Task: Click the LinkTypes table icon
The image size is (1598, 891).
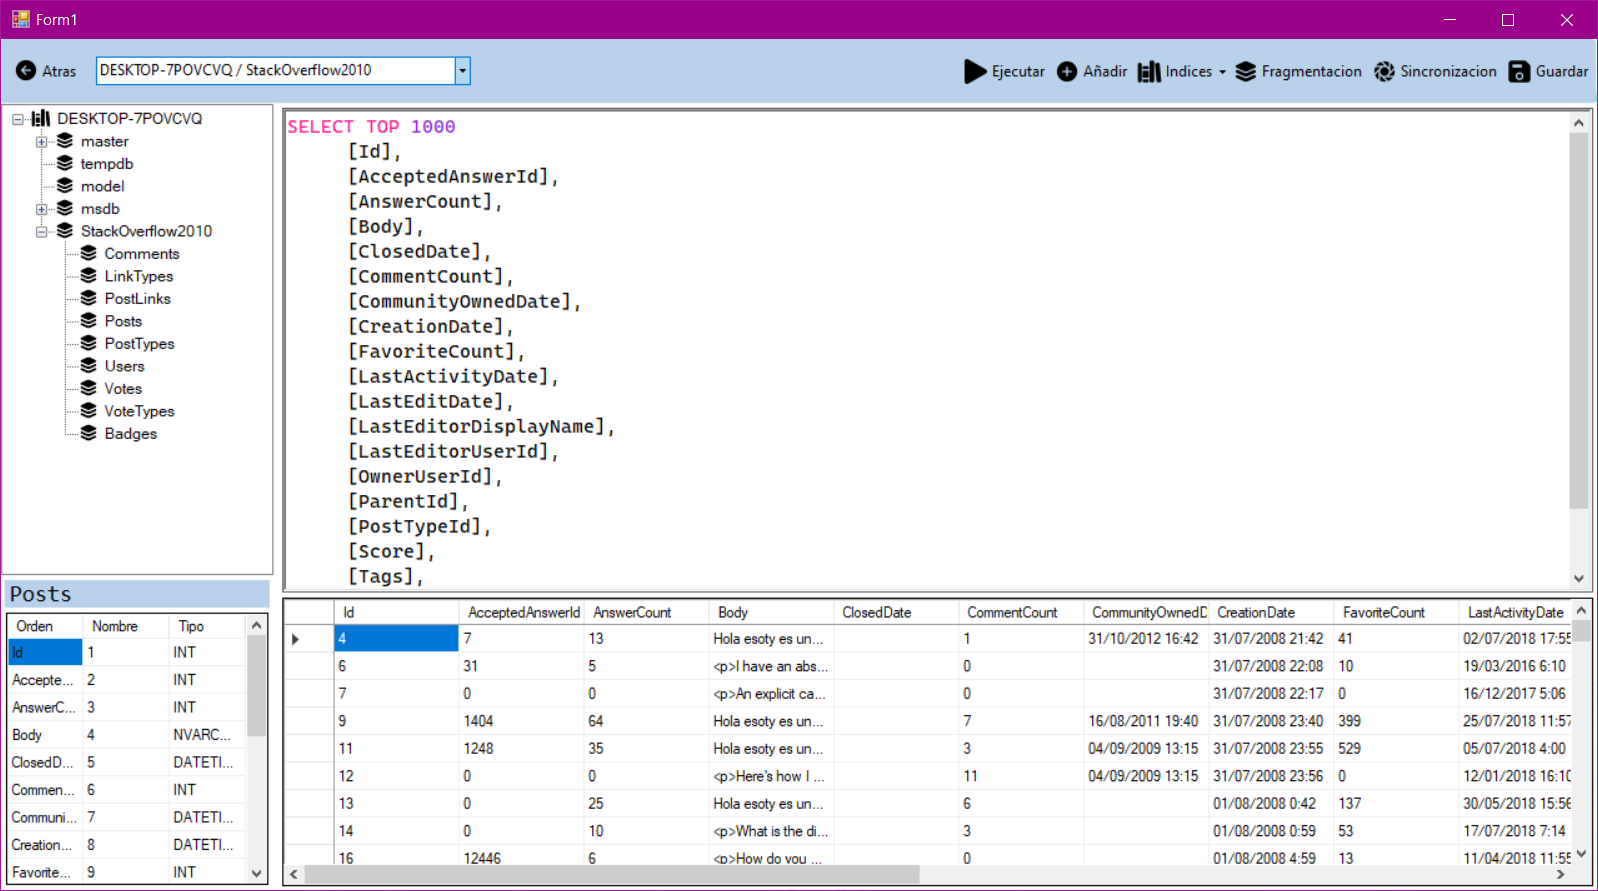Action: 89,276
